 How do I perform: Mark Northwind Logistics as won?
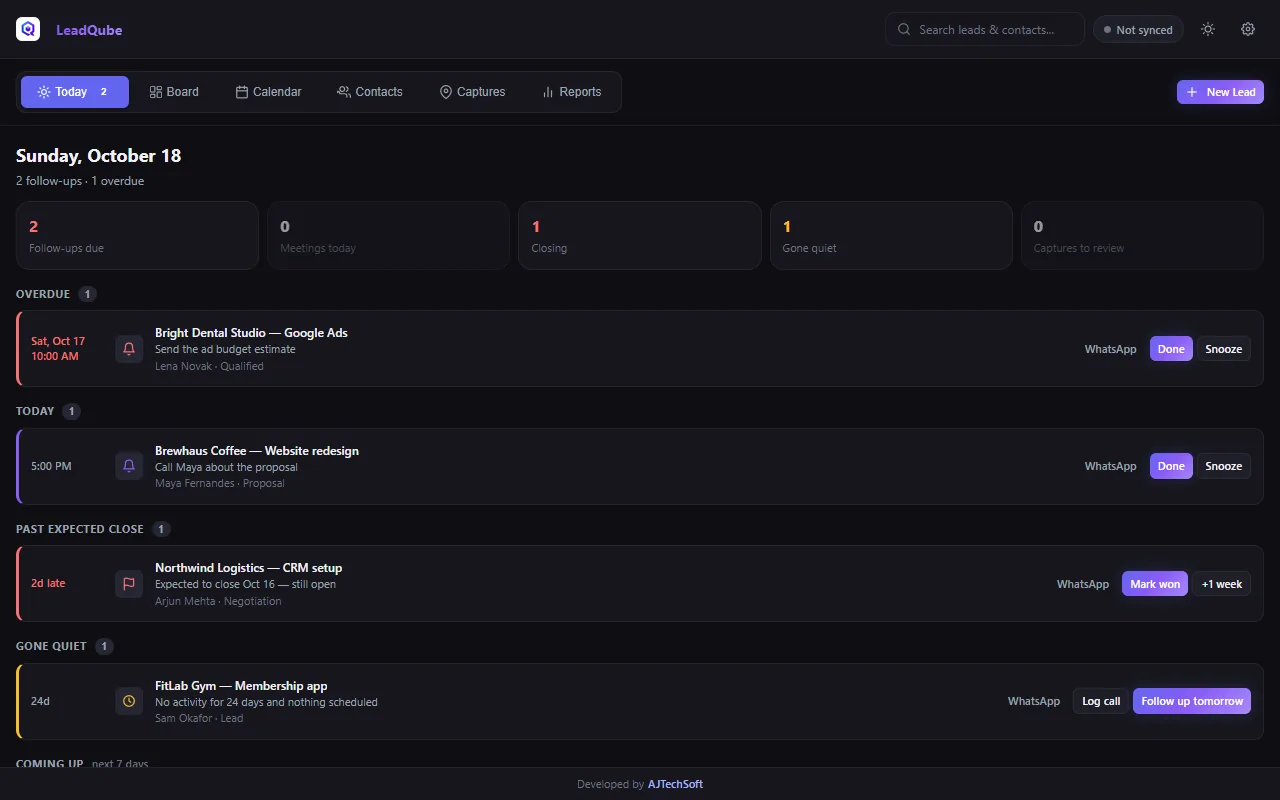click(x=1155, y=584)
